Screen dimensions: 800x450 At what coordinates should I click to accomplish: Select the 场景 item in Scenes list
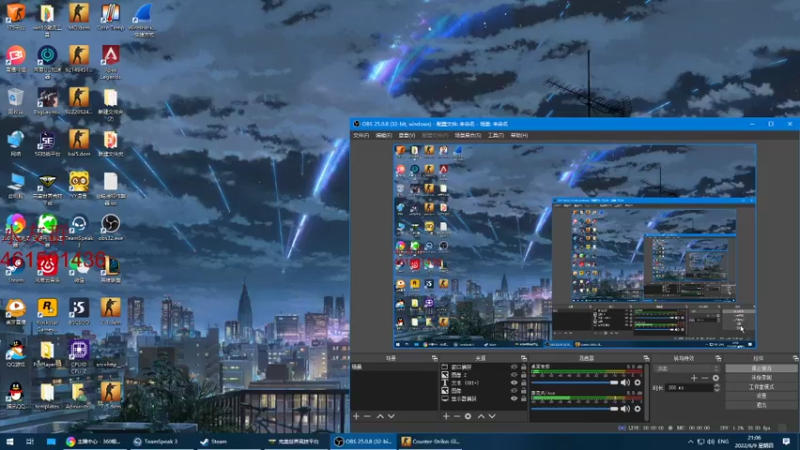tap(394, 367)
